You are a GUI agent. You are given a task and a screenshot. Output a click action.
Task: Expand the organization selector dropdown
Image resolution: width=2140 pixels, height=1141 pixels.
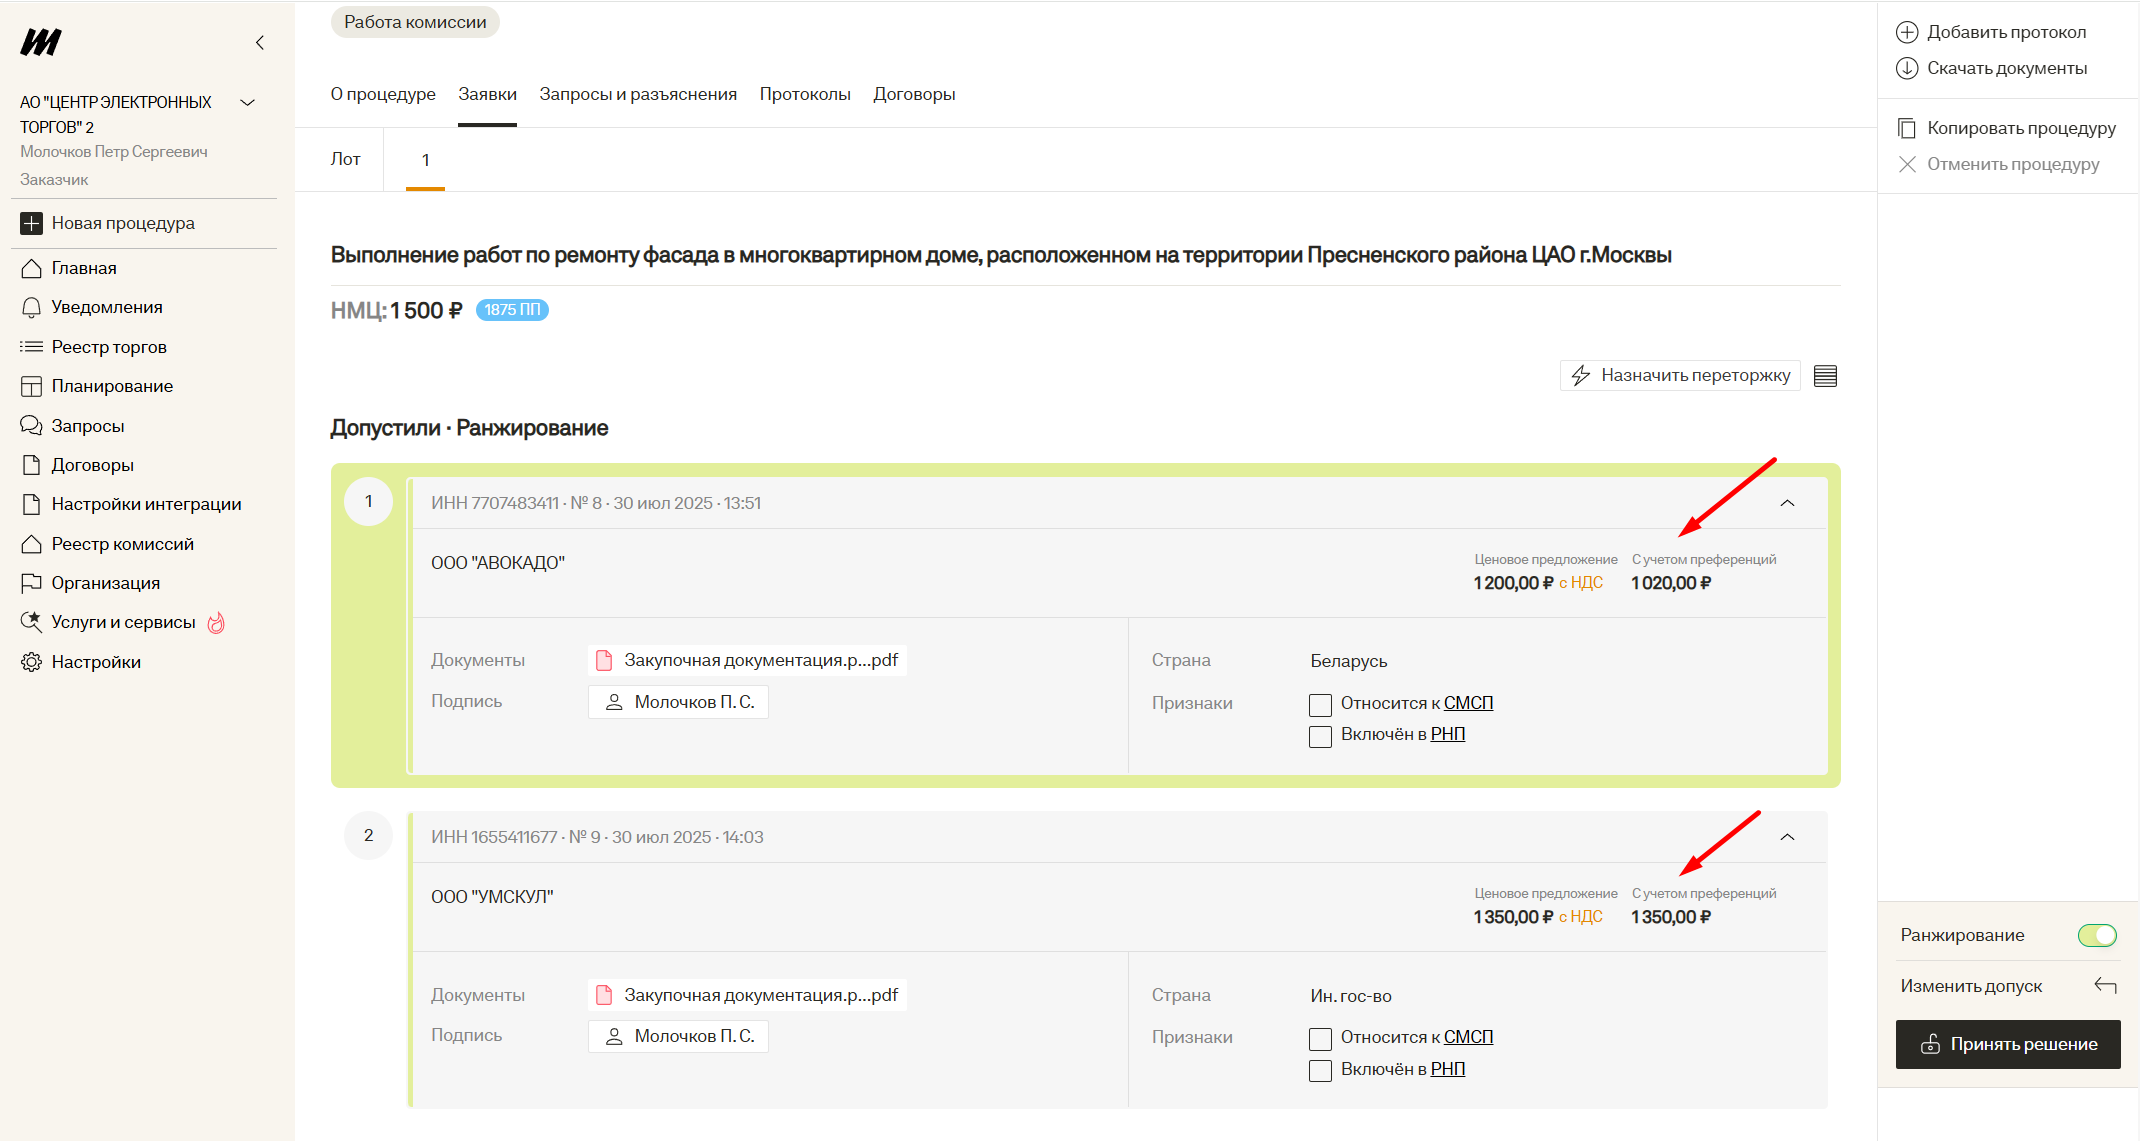[248, 102]
